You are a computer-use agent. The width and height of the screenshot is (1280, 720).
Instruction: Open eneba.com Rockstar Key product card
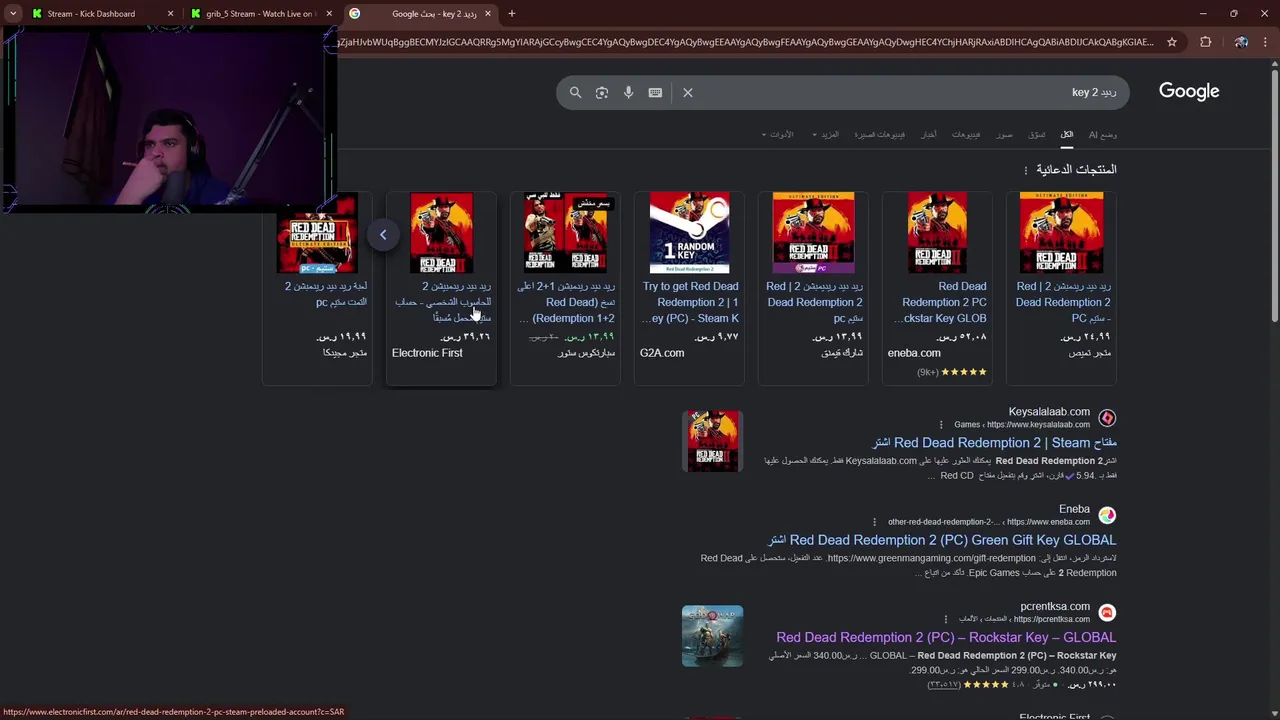[937, 287]
